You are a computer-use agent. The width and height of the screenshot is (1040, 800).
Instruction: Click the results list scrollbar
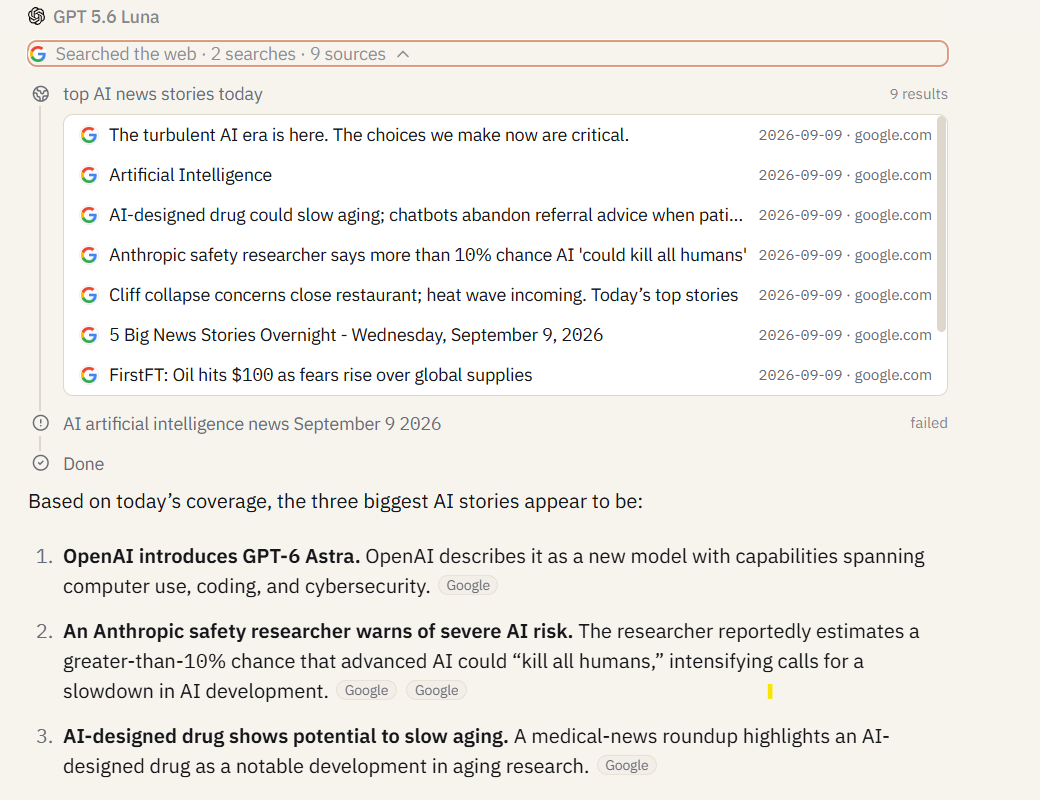pyautogui.click(x=941, y=224)
